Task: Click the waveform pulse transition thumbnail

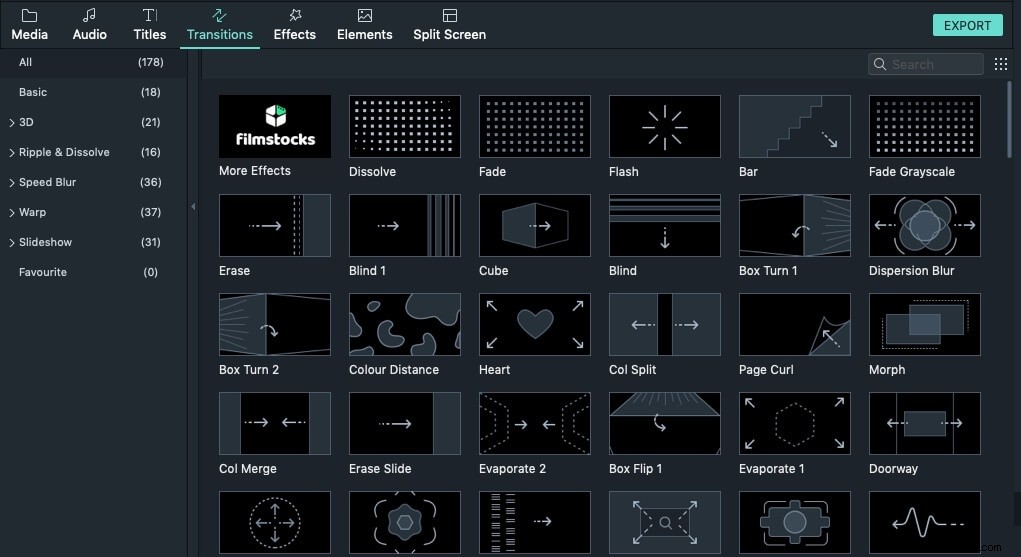Action: 925,522
